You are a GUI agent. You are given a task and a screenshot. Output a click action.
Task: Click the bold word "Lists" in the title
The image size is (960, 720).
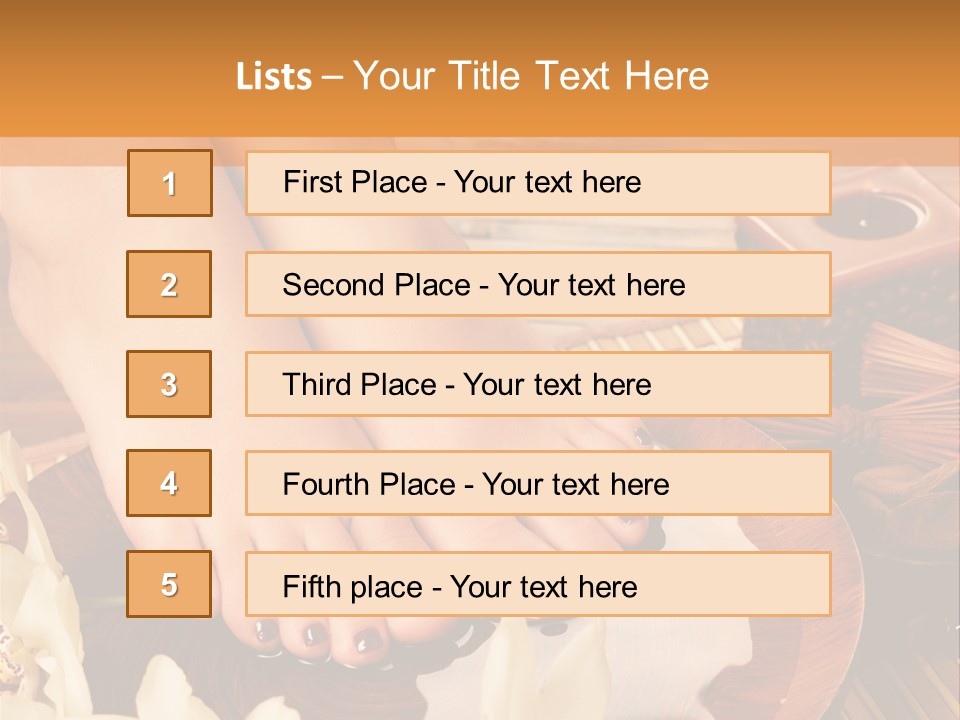(273, 77)
